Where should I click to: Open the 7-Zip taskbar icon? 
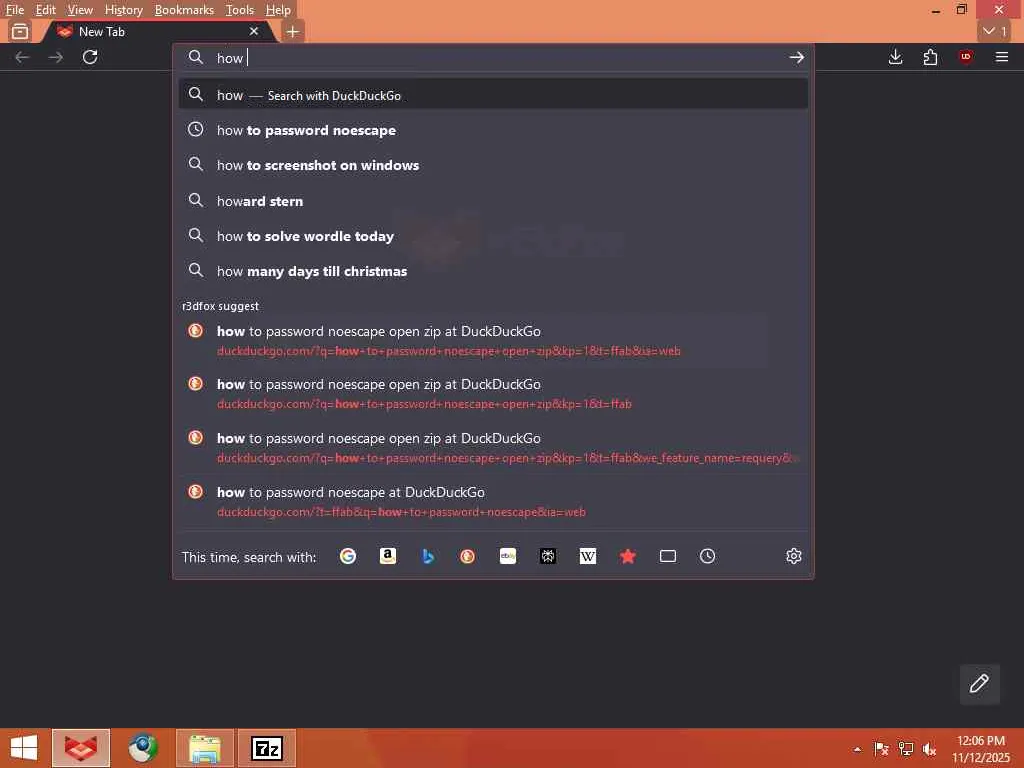tap(267, 748)
